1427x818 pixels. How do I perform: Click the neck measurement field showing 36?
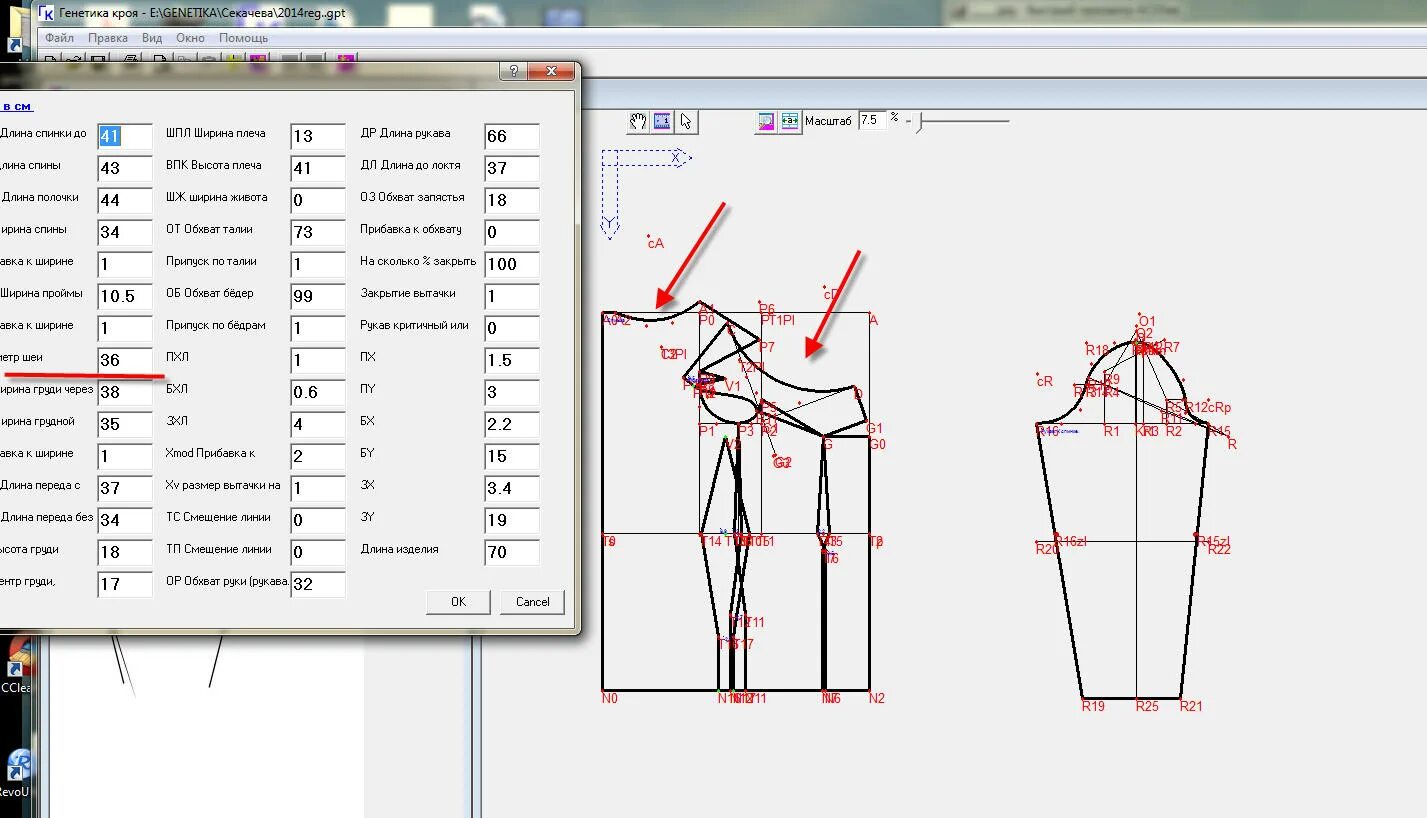click(x=125, y=360)
